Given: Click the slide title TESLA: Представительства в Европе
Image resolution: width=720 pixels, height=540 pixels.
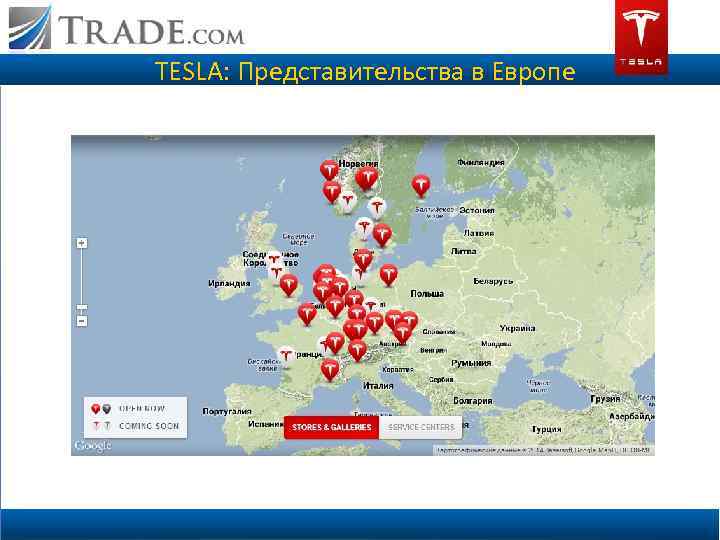Looking at the screenshot, I should [x=366, y=71].
